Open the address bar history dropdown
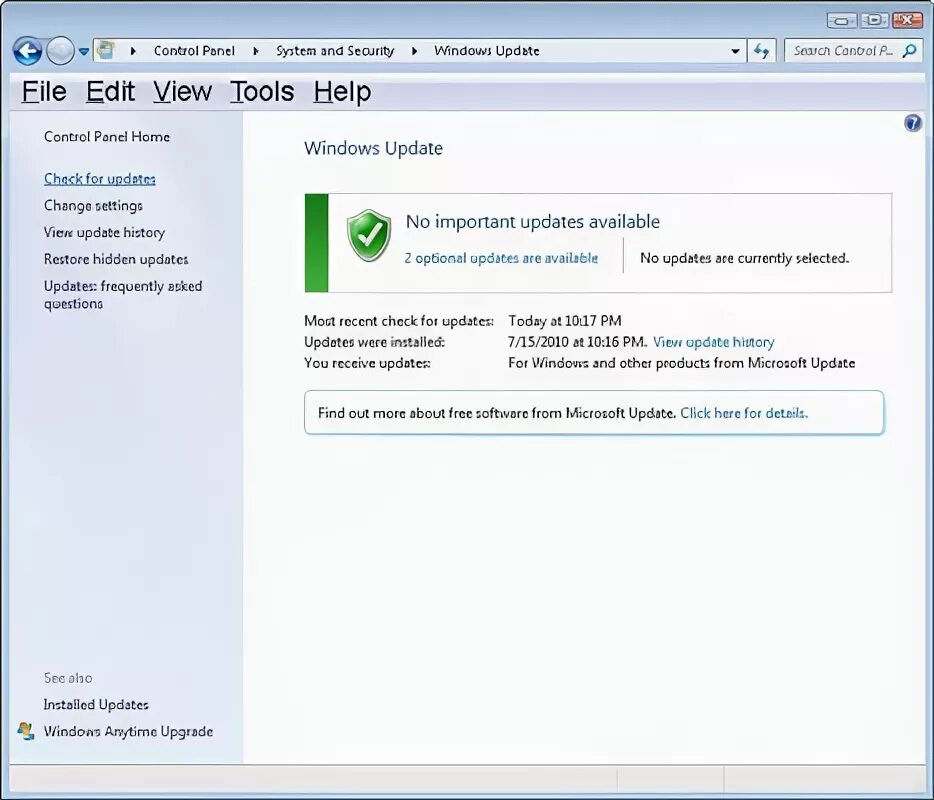 [x=736, y=51]
